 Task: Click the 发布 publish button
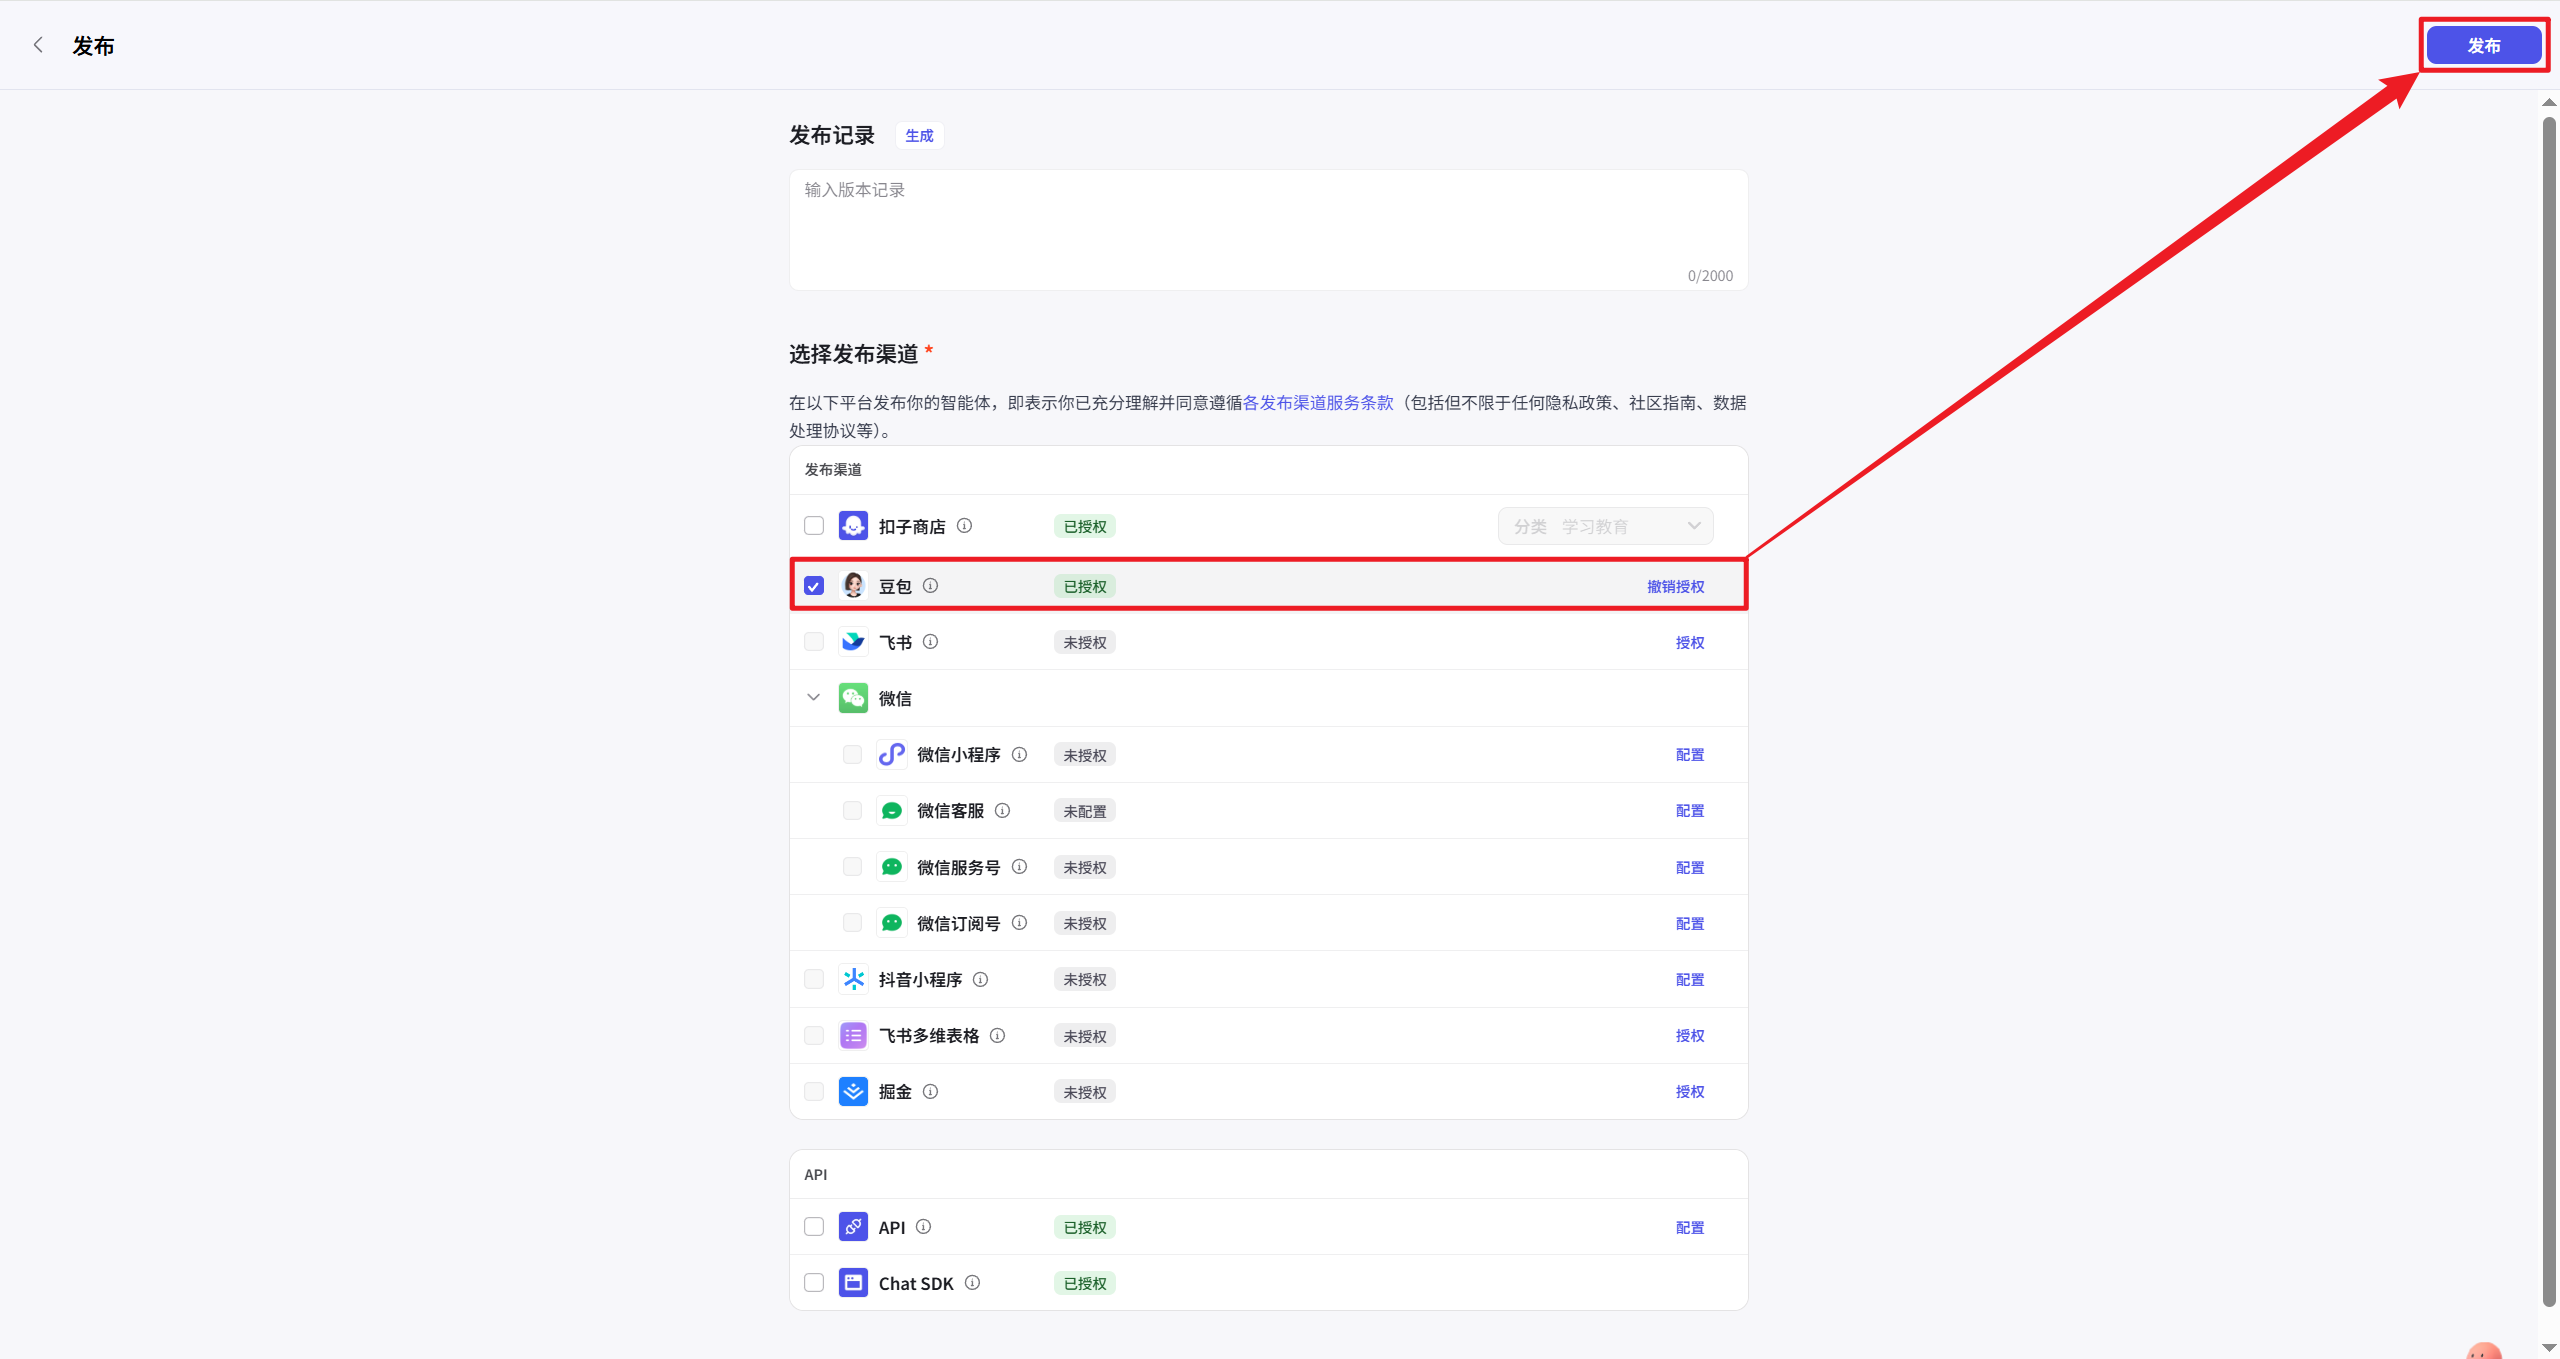coord(2483,44)
